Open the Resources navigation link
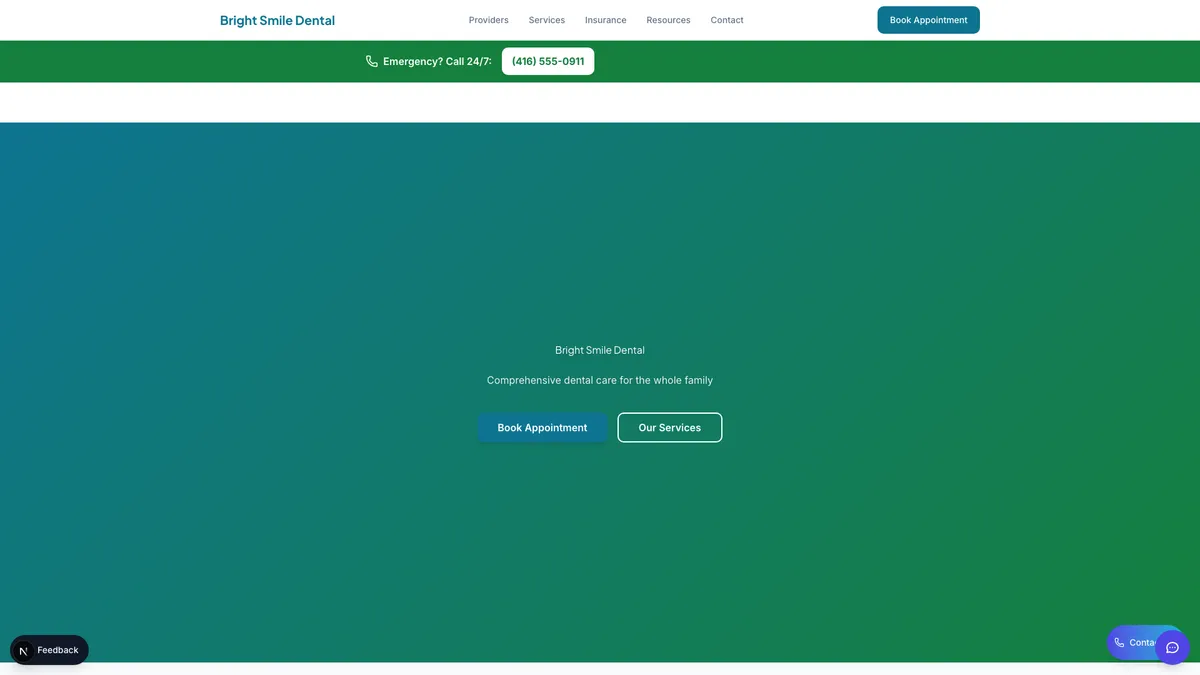The width and height of the screenshot is (1200, 675). (x=668, y=20)
